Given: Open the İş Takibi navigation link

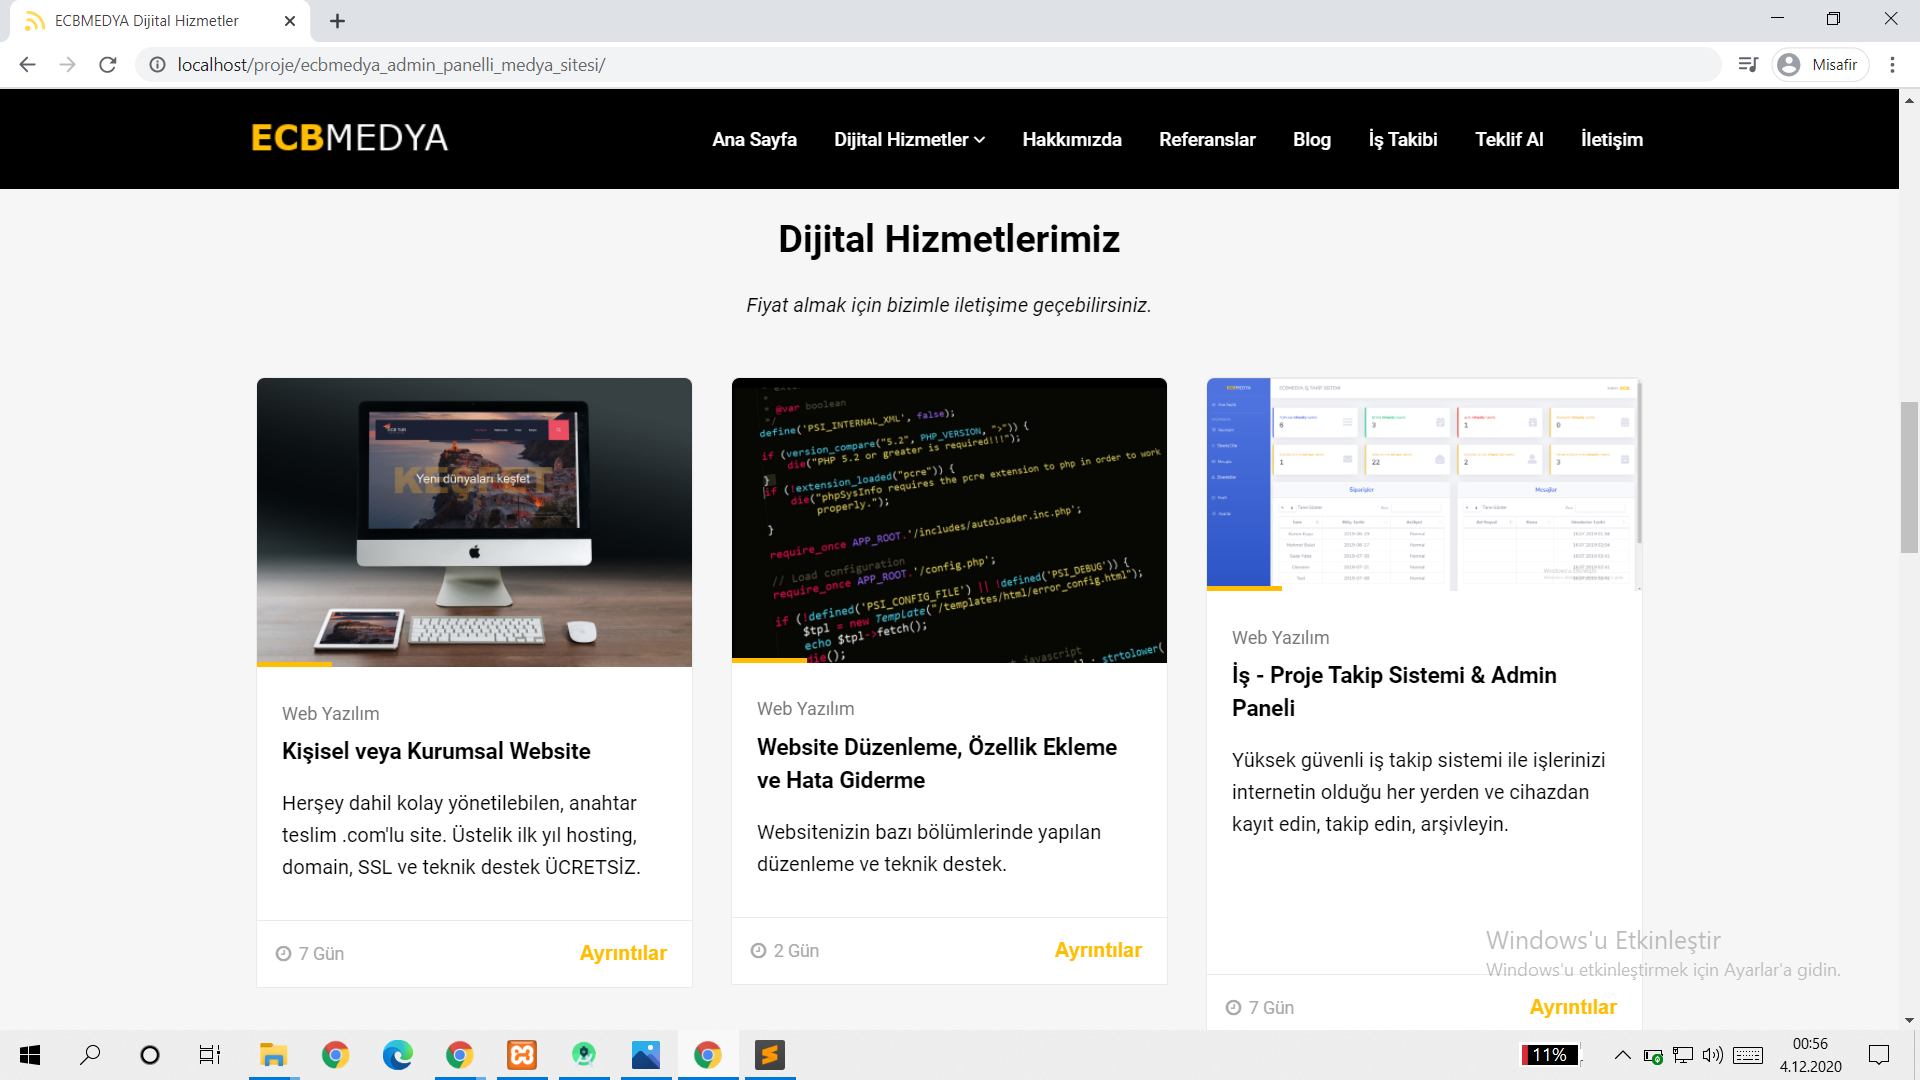Looking at the screenshot, I should [x=1402, y=140].
